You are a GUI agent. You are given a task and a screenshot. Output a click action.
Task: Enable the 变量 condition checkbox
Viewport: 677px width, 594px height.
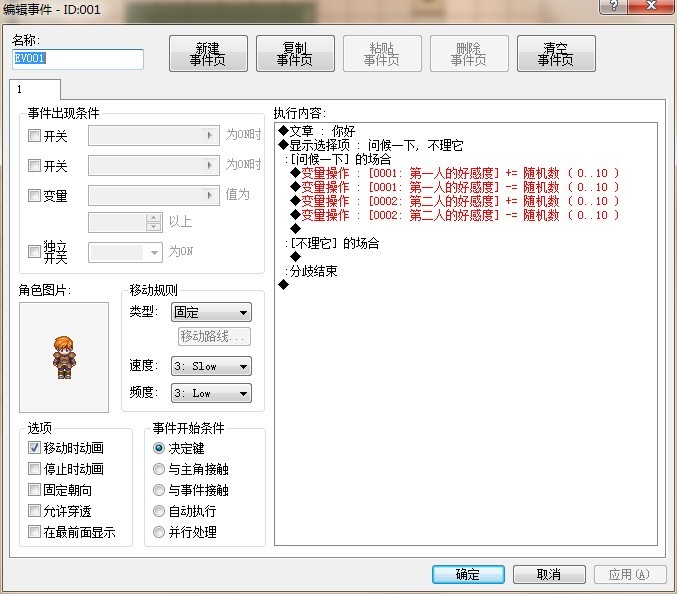34,195
